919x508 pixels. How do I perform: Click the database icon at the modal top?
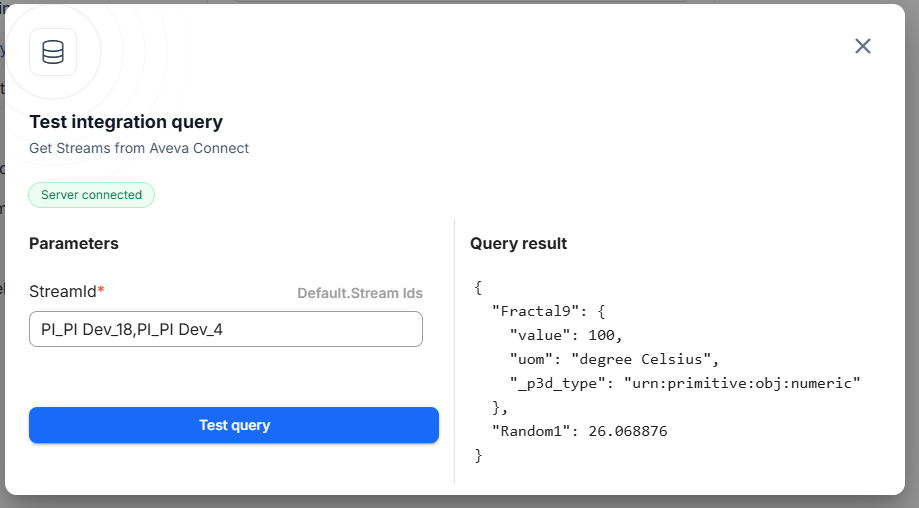point(53,52)
